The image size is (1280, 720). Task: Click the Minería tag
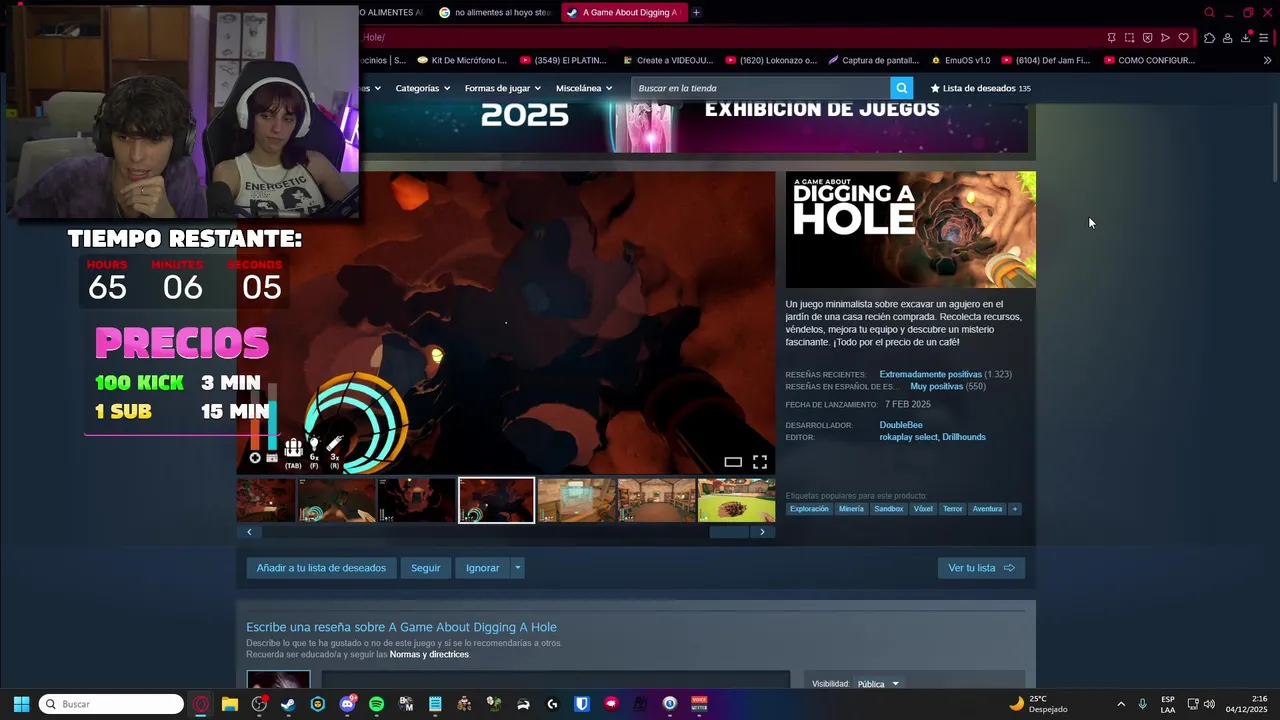click(851, 509)
